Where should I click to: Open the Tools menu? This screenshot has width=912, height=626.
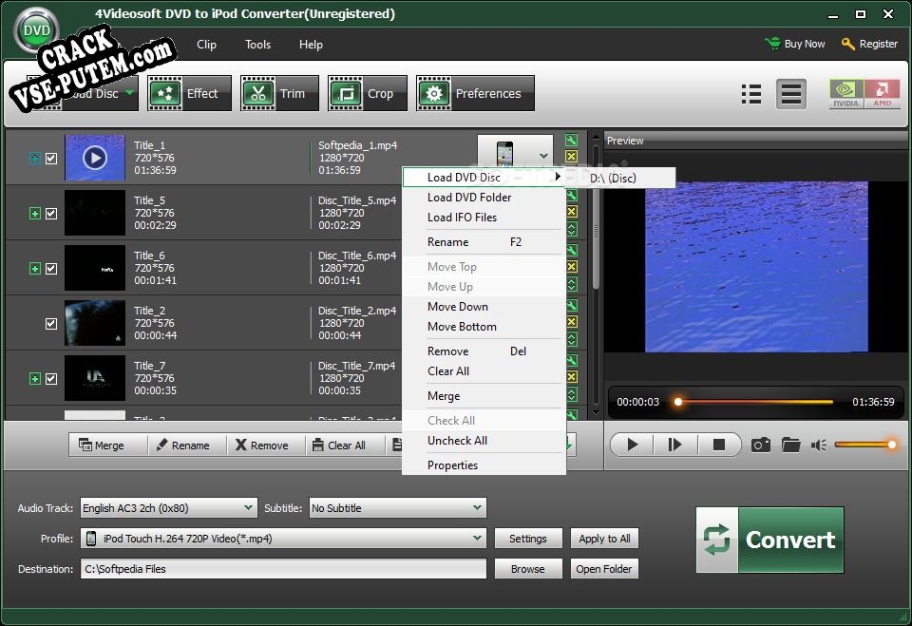[258, 44]
